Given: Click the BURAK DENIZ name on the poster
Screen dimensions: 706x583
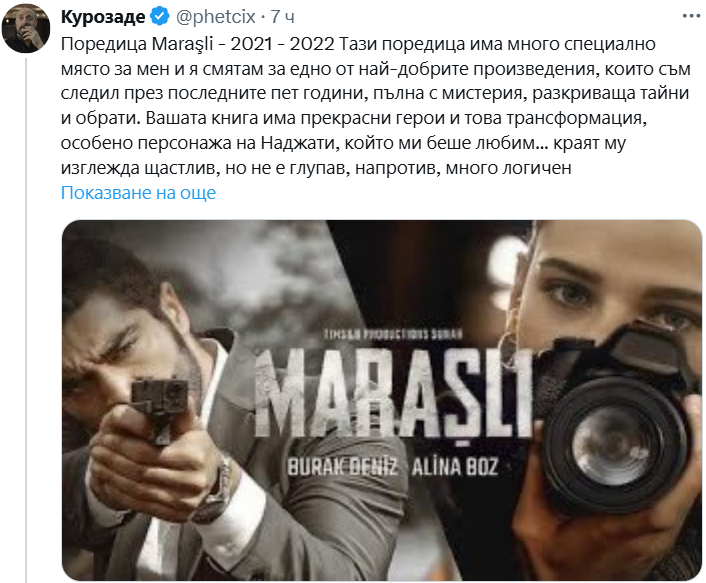Looking at the screenshot, I should (x=343, y=467).
